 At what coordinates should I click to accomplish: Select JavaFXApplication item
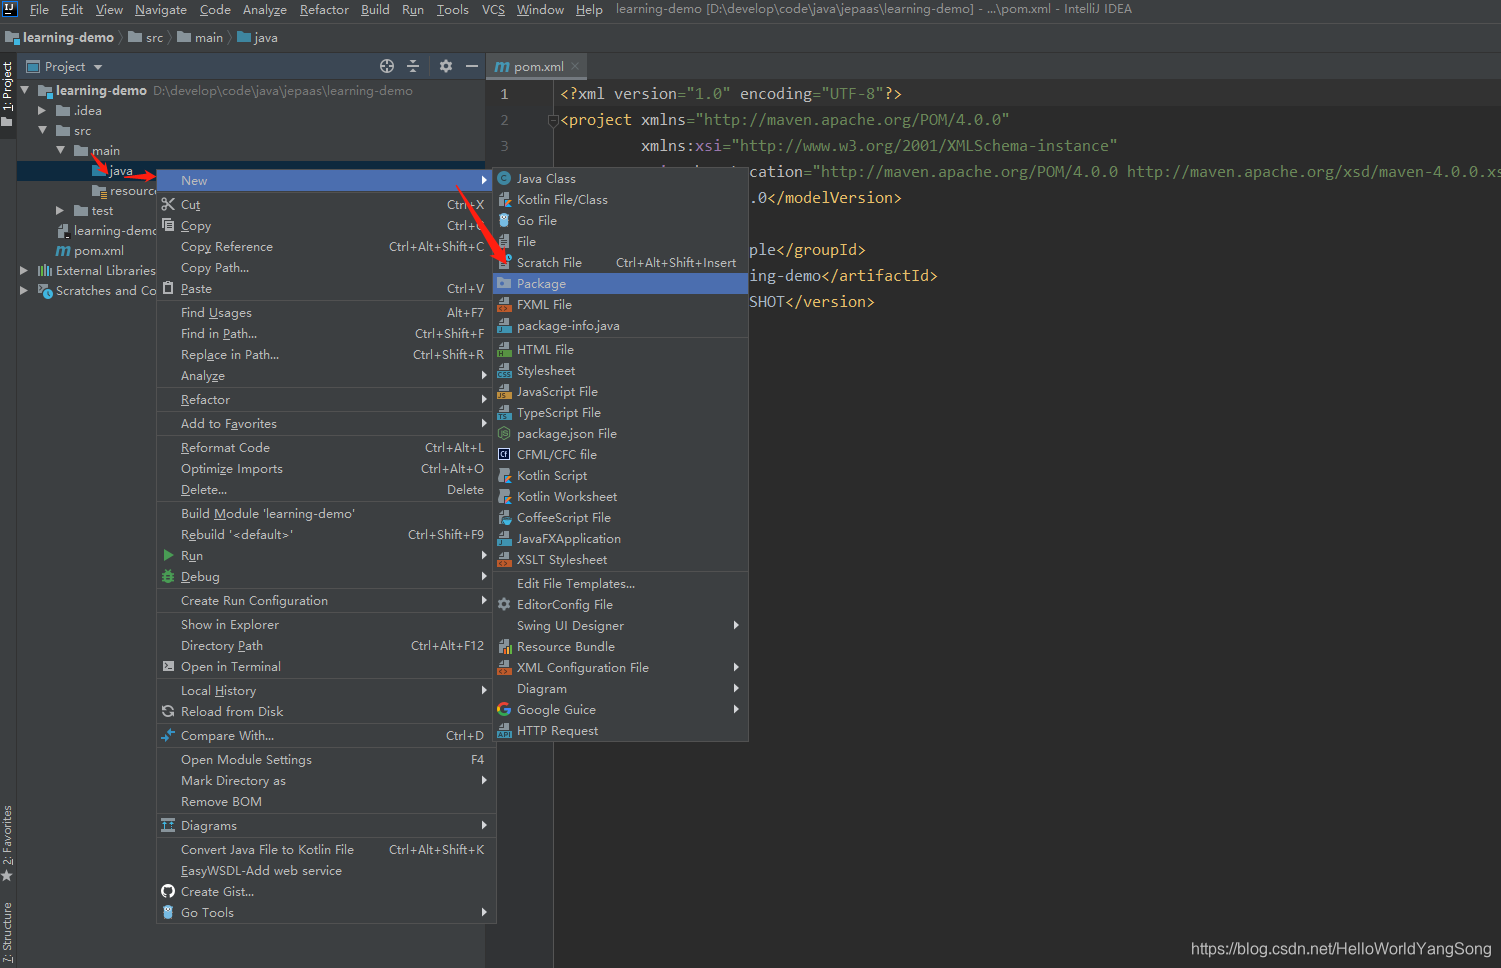coord(621,538)
